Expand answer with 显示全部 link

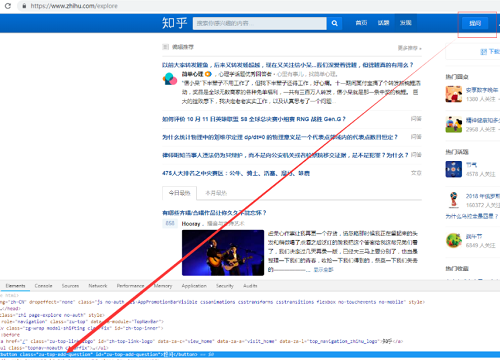[323, 269]
